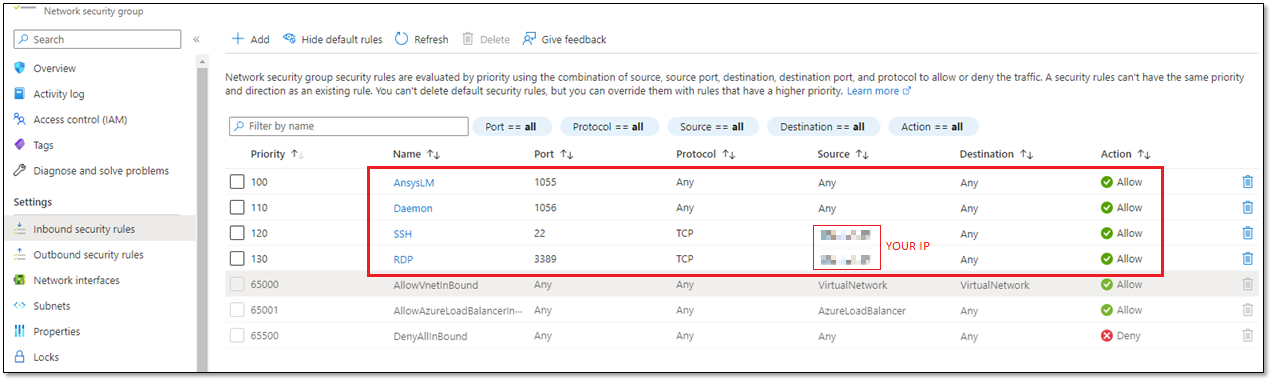Click the Network interfaces icon
The image size is (1273, 382).
click(x=19, y=280)
